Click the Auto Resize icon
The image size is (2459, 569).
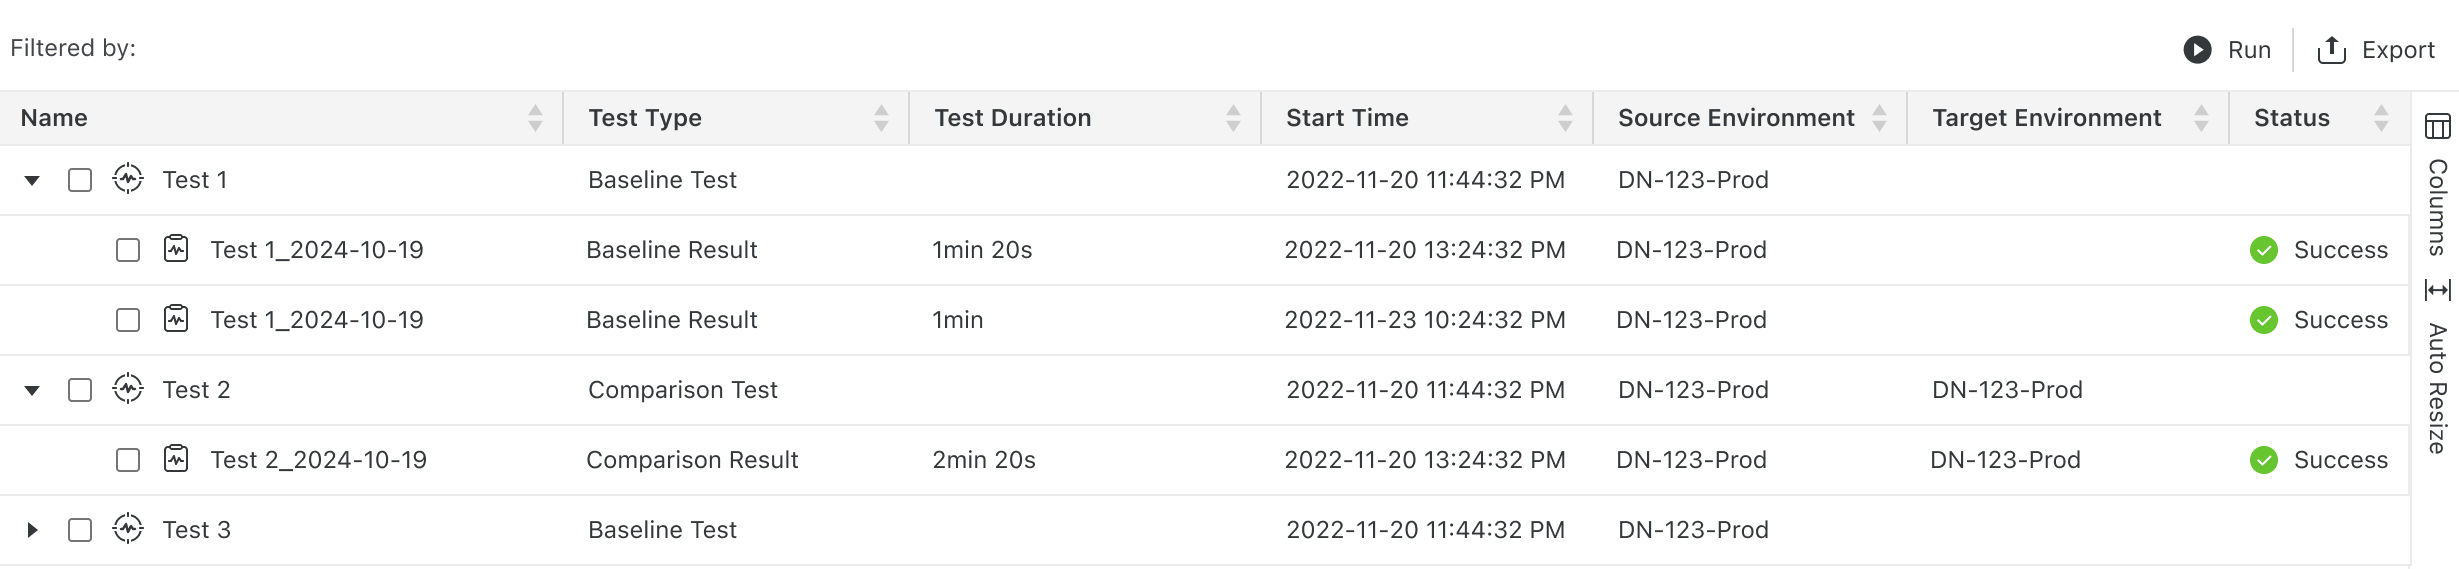click(2437, 290)
